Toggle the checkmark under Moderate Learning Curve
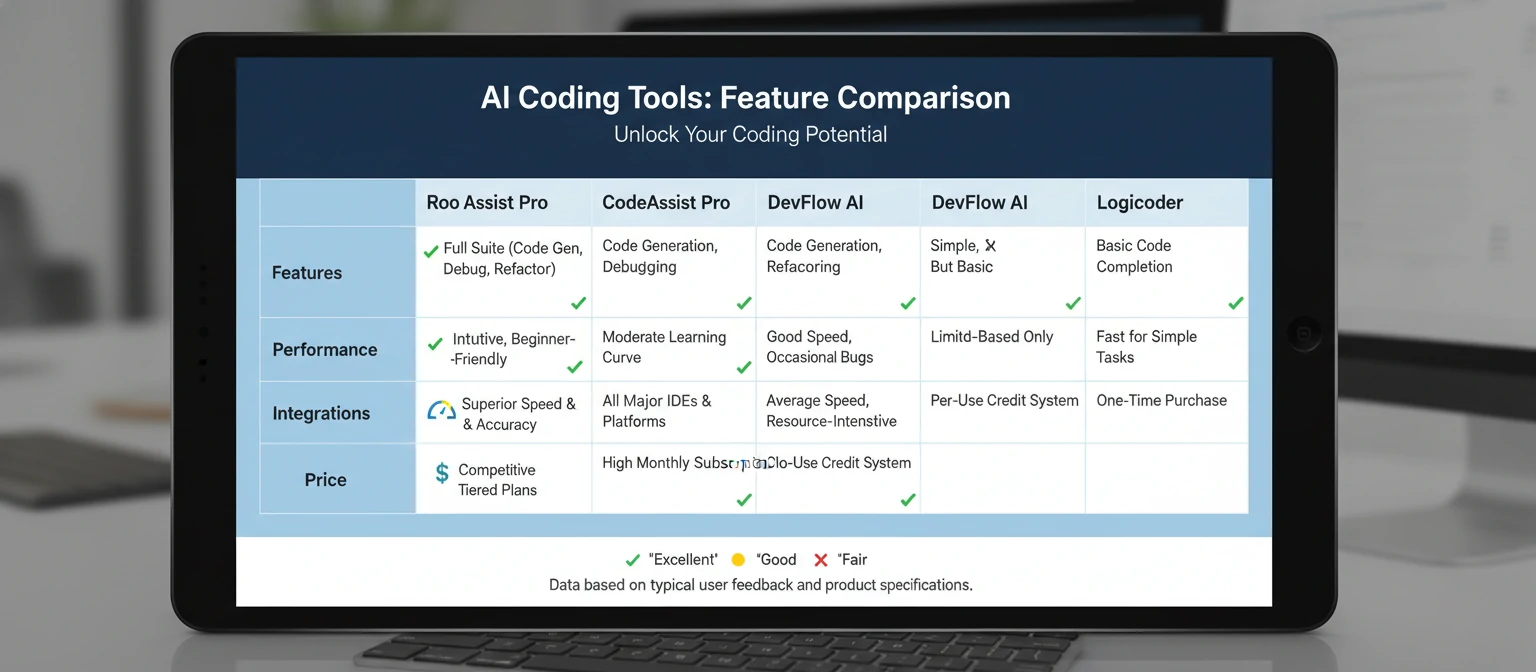The width and height of the screenshot is (1536, 672). 743,366
